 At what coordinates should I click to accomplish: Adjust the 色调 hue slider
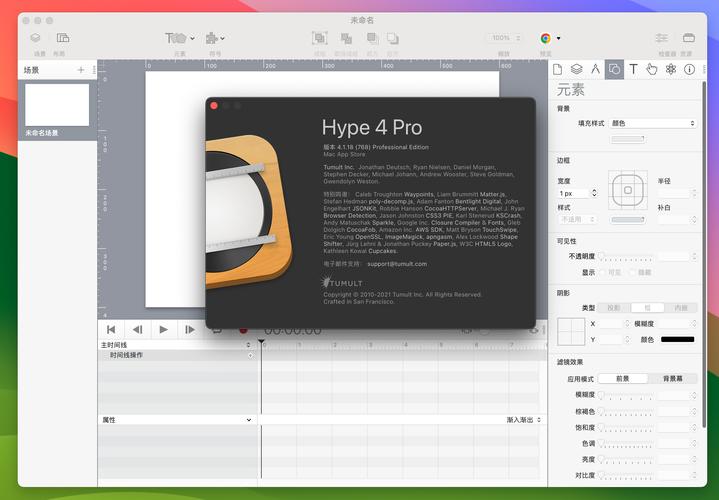click(x=626, y=444)
